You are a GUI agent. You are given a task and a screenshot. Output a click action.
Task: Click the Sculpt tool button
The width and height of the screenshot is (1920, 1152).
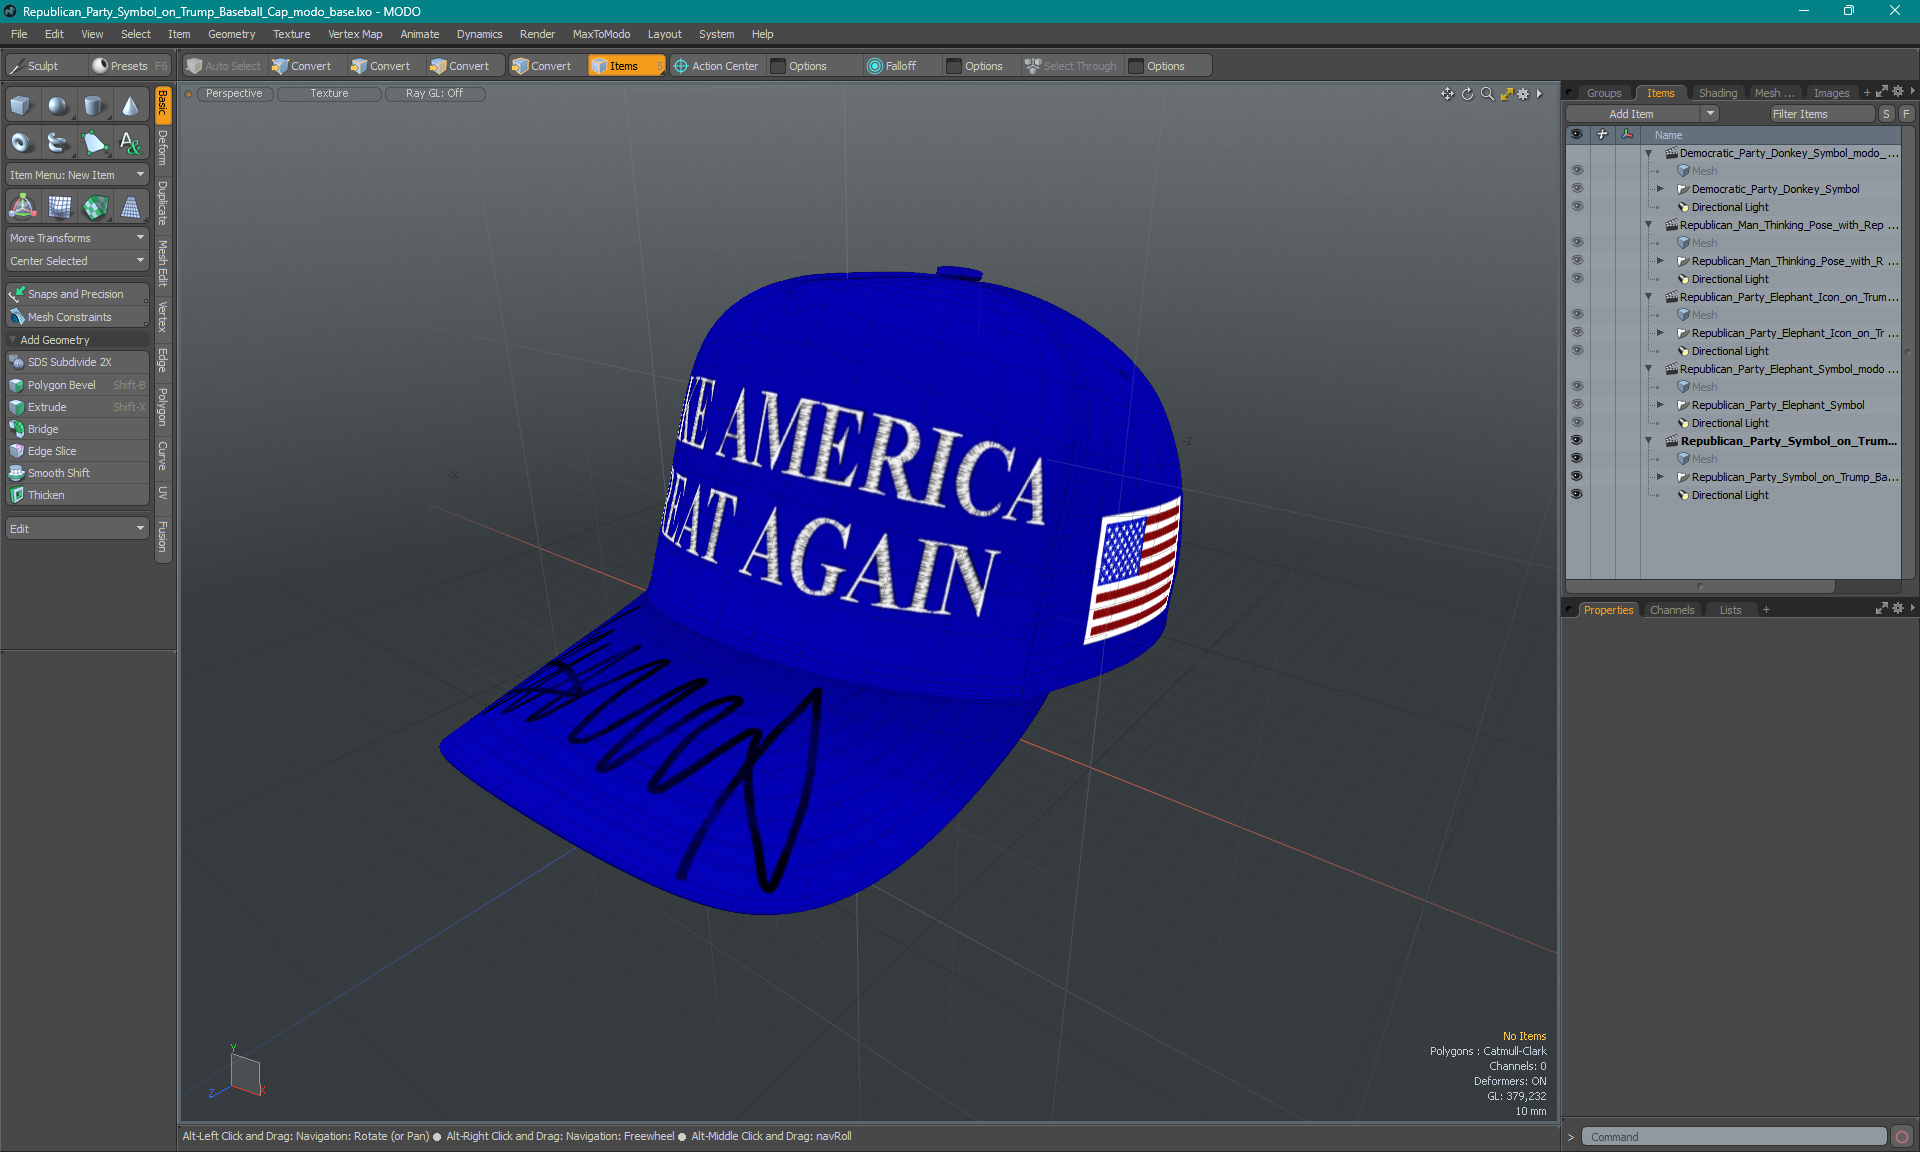[46, 66]
